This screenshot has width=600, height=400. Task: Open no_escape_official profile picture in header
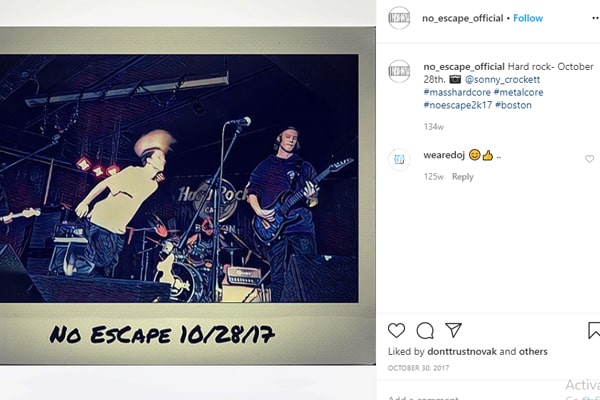[399, 18]
